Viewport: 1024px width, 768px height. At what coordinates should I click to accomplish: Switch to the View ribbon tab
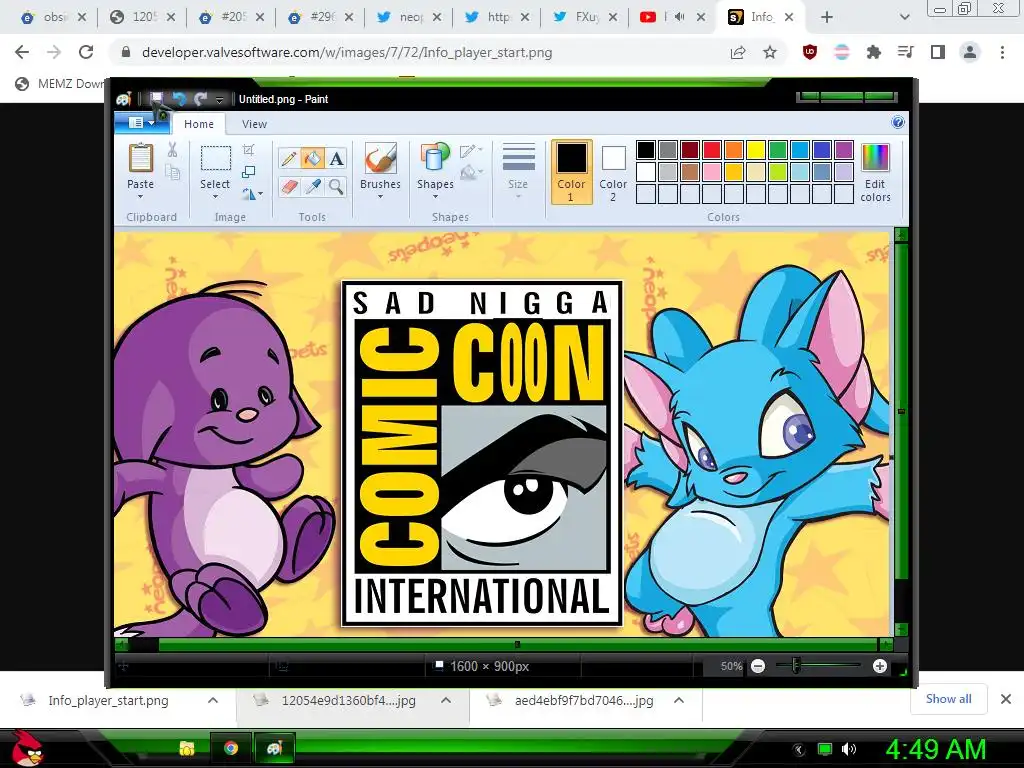pos(254,123)
